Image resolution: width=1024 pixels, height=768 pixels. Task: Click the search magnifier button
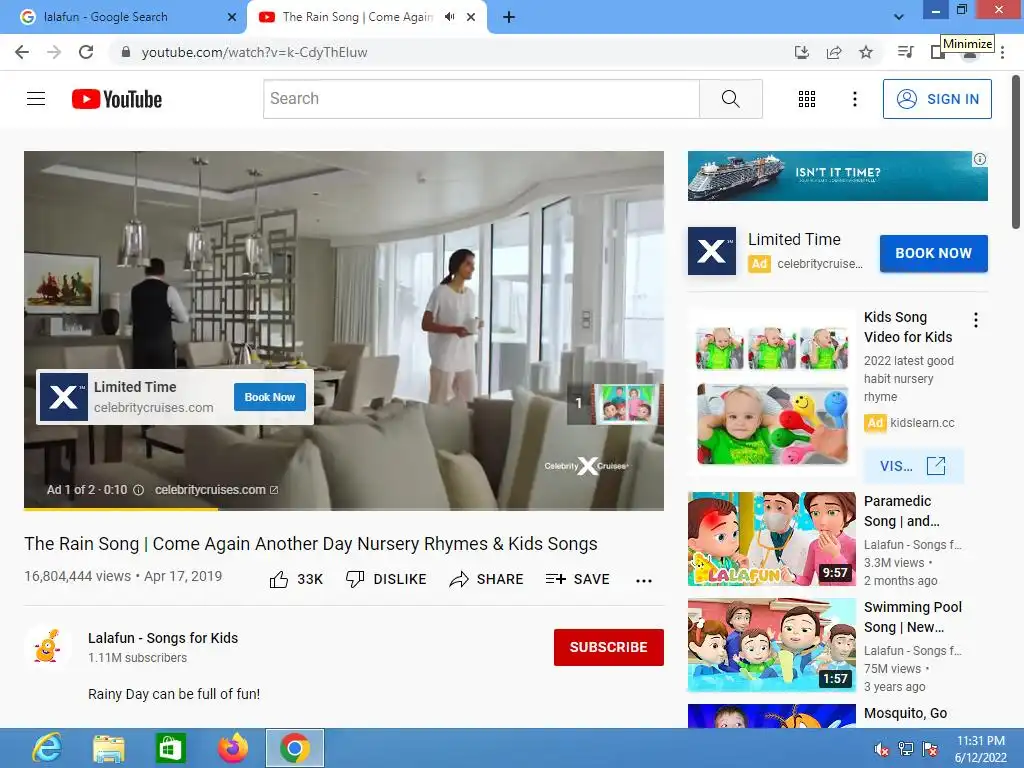[x=731, y=99]
